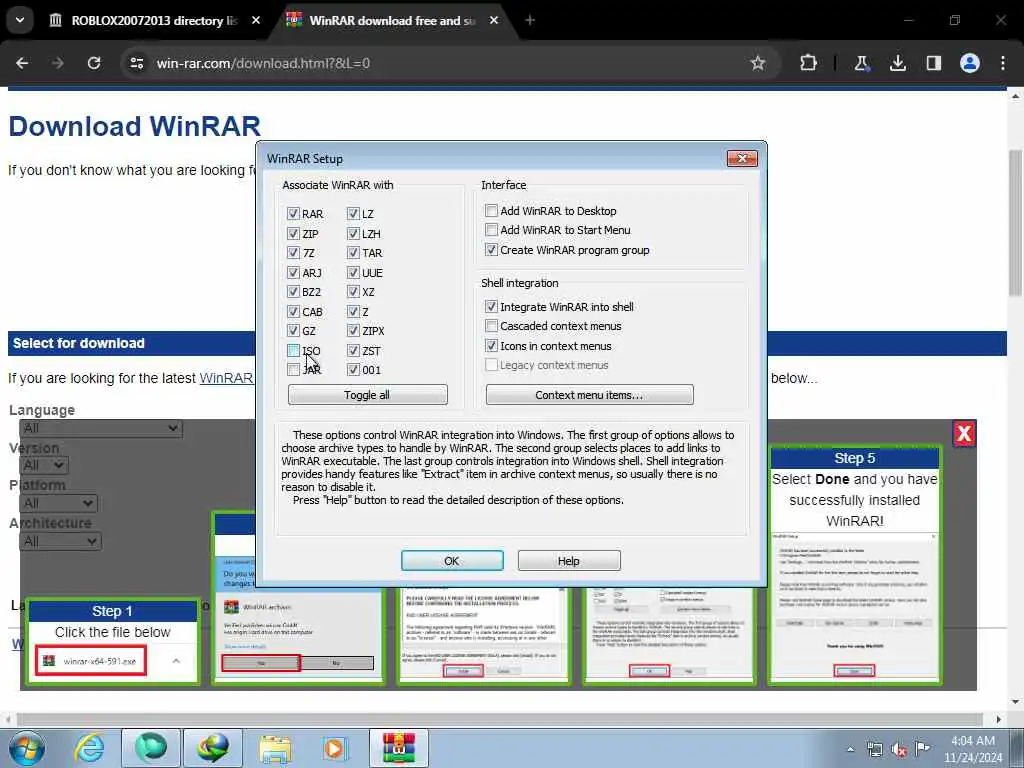Open the profile avatar icon
The height and width of the screenshot is (768, 1024).
coord(970,63)
